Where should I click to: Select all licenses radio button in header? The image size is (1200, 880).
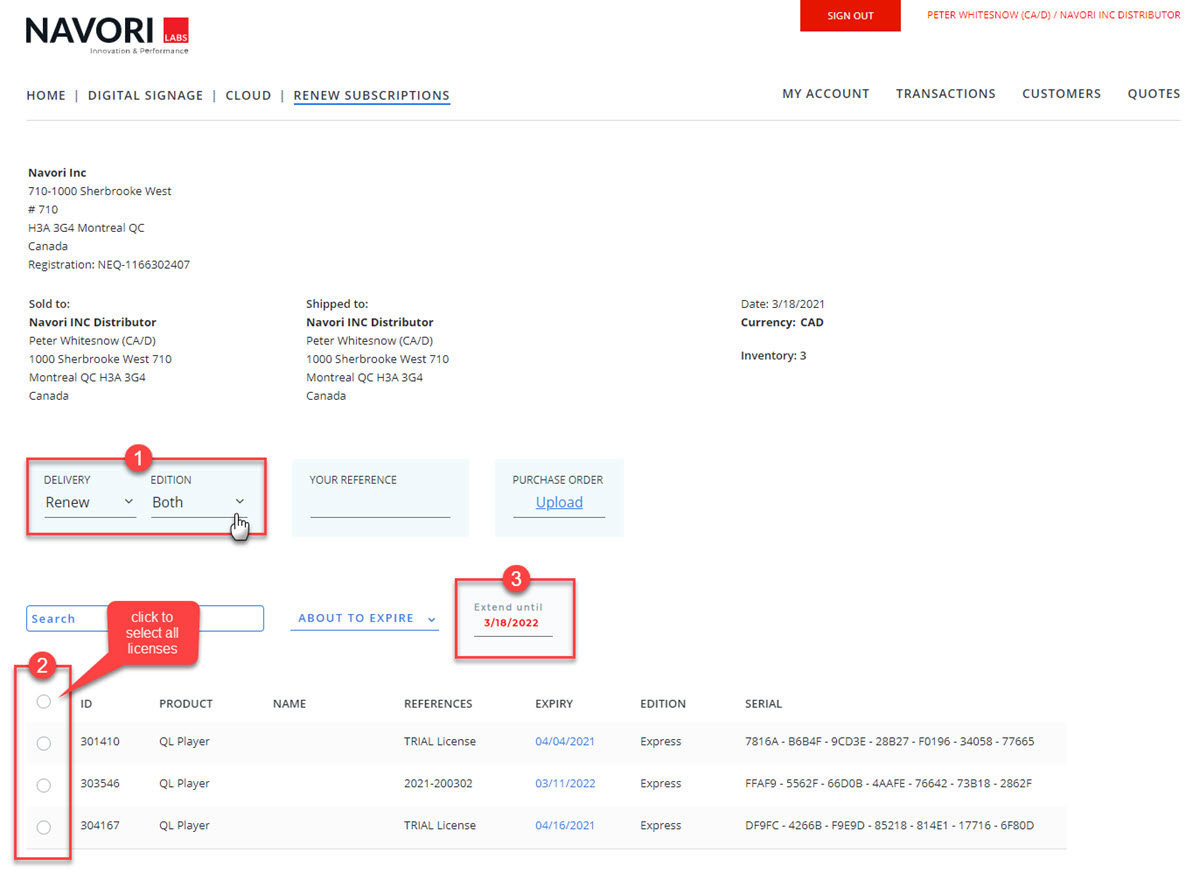click(43, 702)
